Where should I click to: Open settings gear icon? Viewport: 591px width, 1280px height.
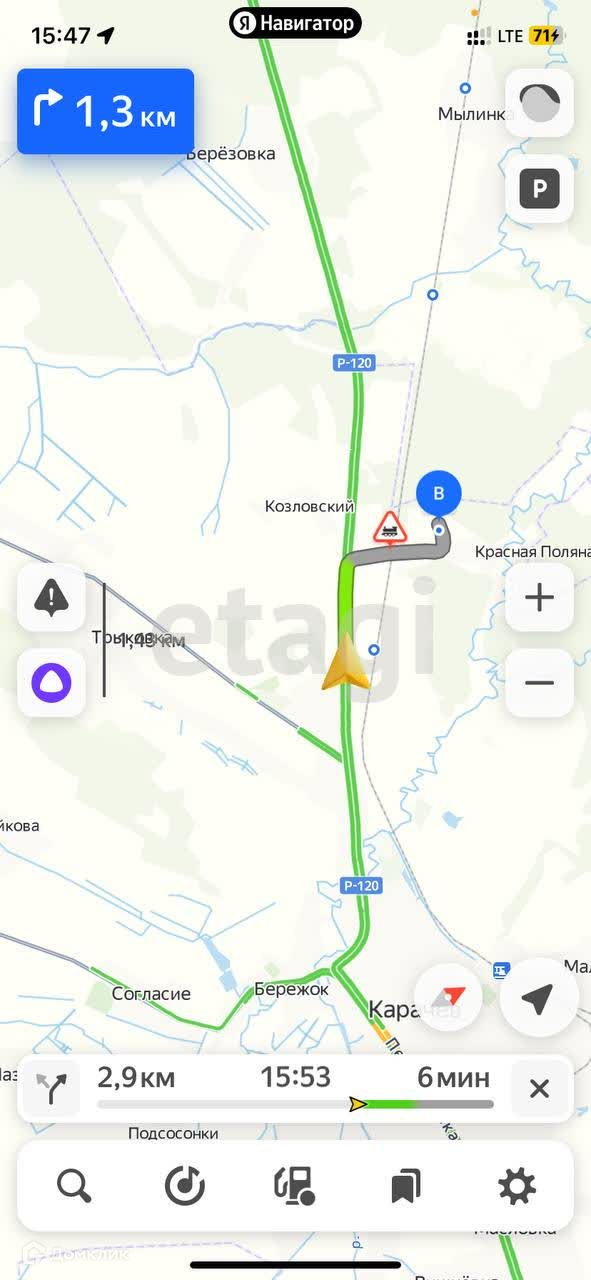[516, 1187]
